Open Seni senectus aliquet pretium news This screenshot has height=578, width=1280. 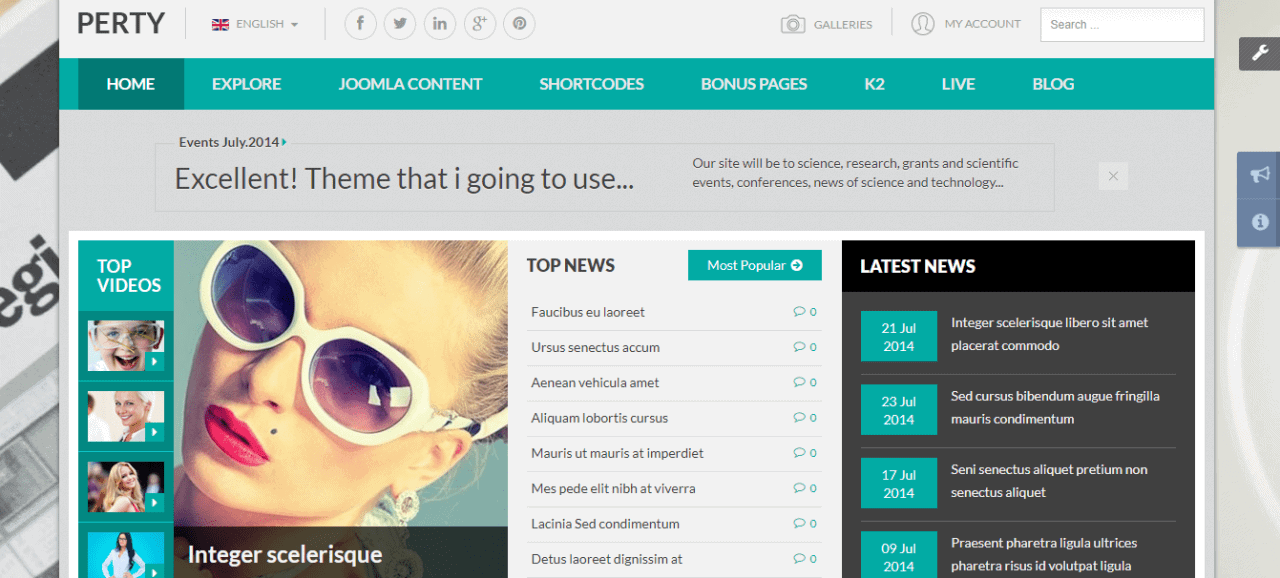tap(1049, 481)
